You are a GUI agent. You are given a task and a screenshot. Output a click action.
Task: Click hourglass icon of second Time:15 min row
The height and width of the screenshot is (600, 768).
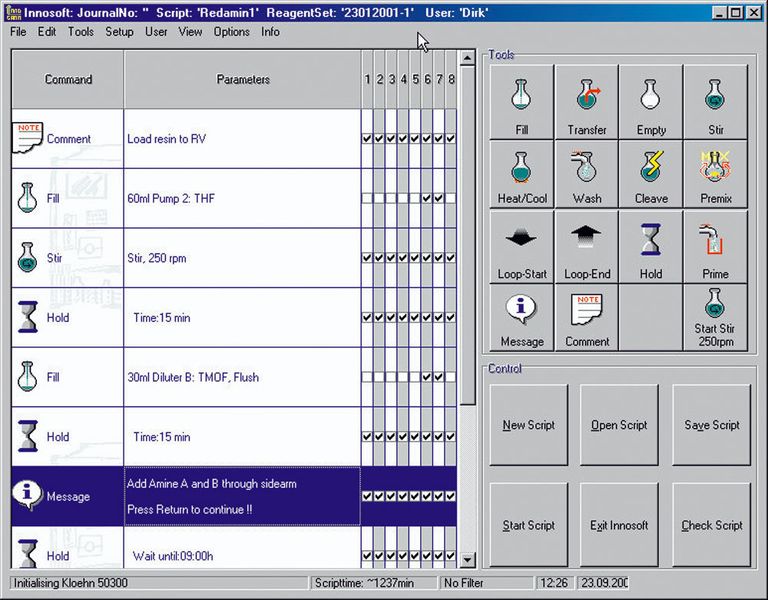pos(27,436)
